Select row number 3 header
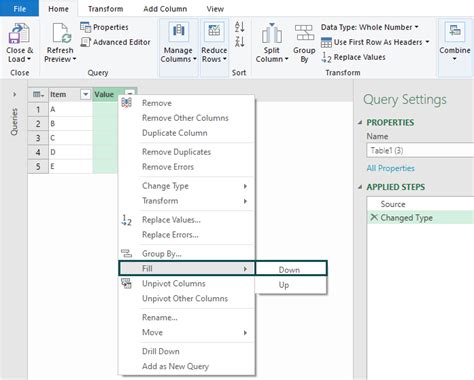 pos(38,138)
